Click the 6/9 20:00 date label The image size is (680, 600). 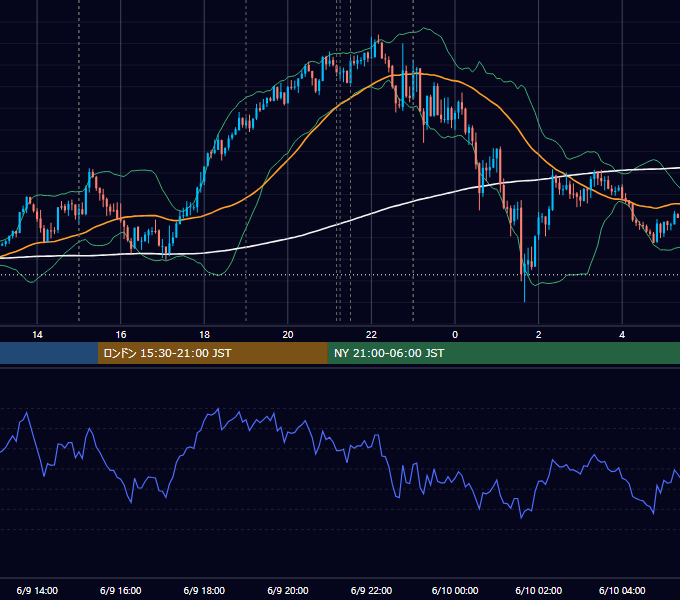pyautogui.click(x=288, y=590)
